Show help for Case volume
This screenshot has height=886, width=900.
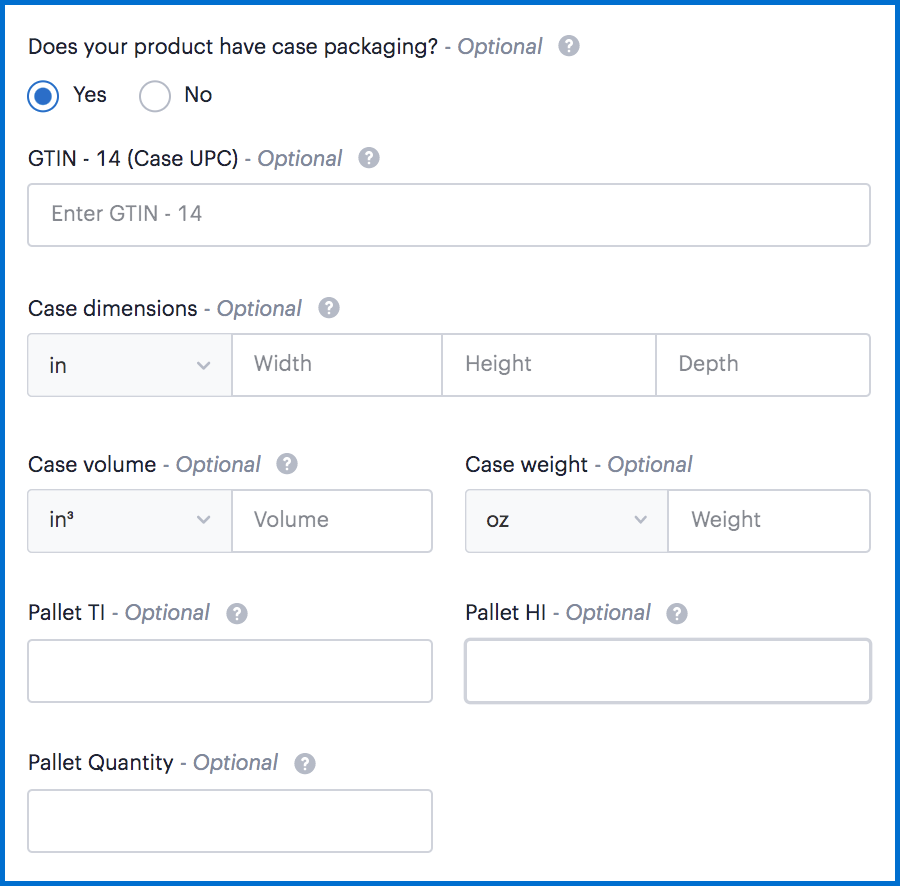pos(287,464)
